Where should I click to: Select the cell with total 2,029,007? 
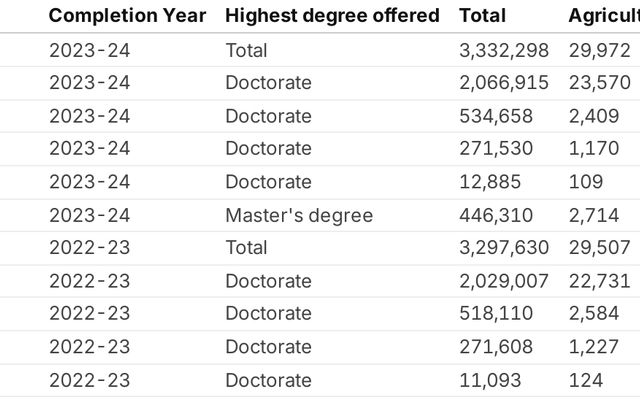[503, 281]
